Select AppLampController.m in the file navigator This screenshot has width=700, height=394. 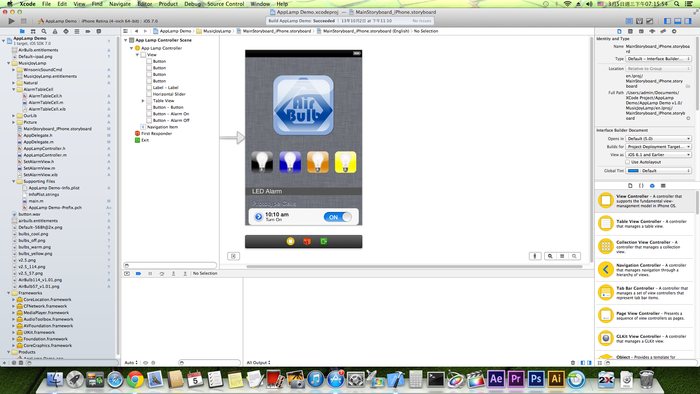[45, 155]
